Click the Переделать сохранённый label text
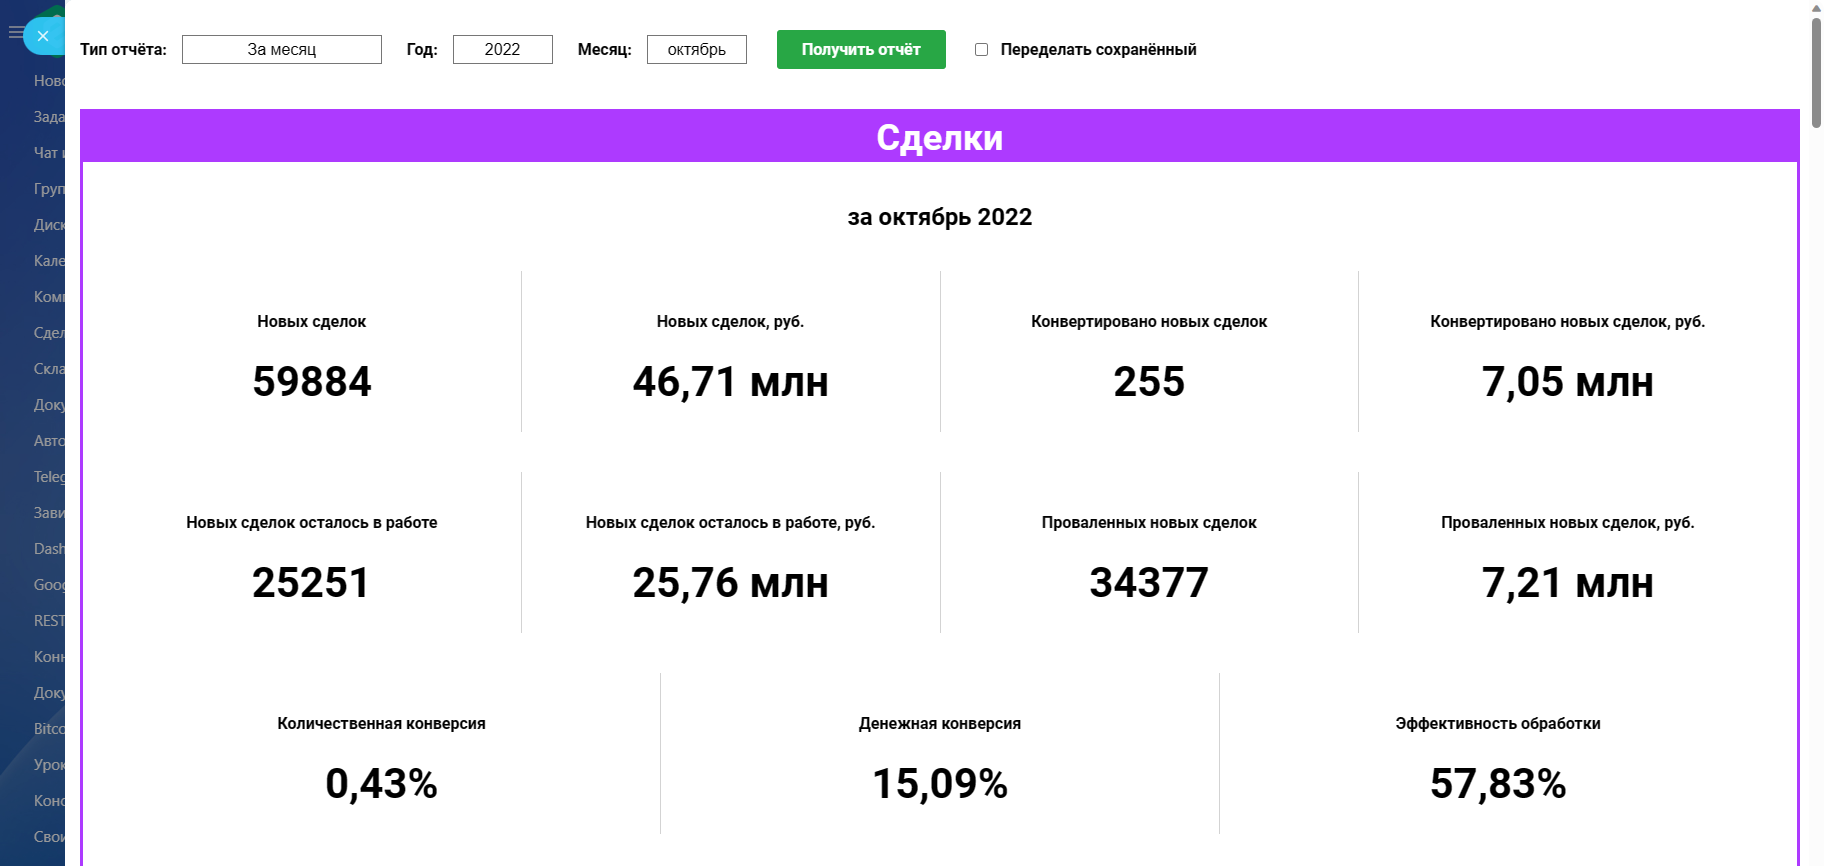The image size is (1824, 866). [1097, 49]
